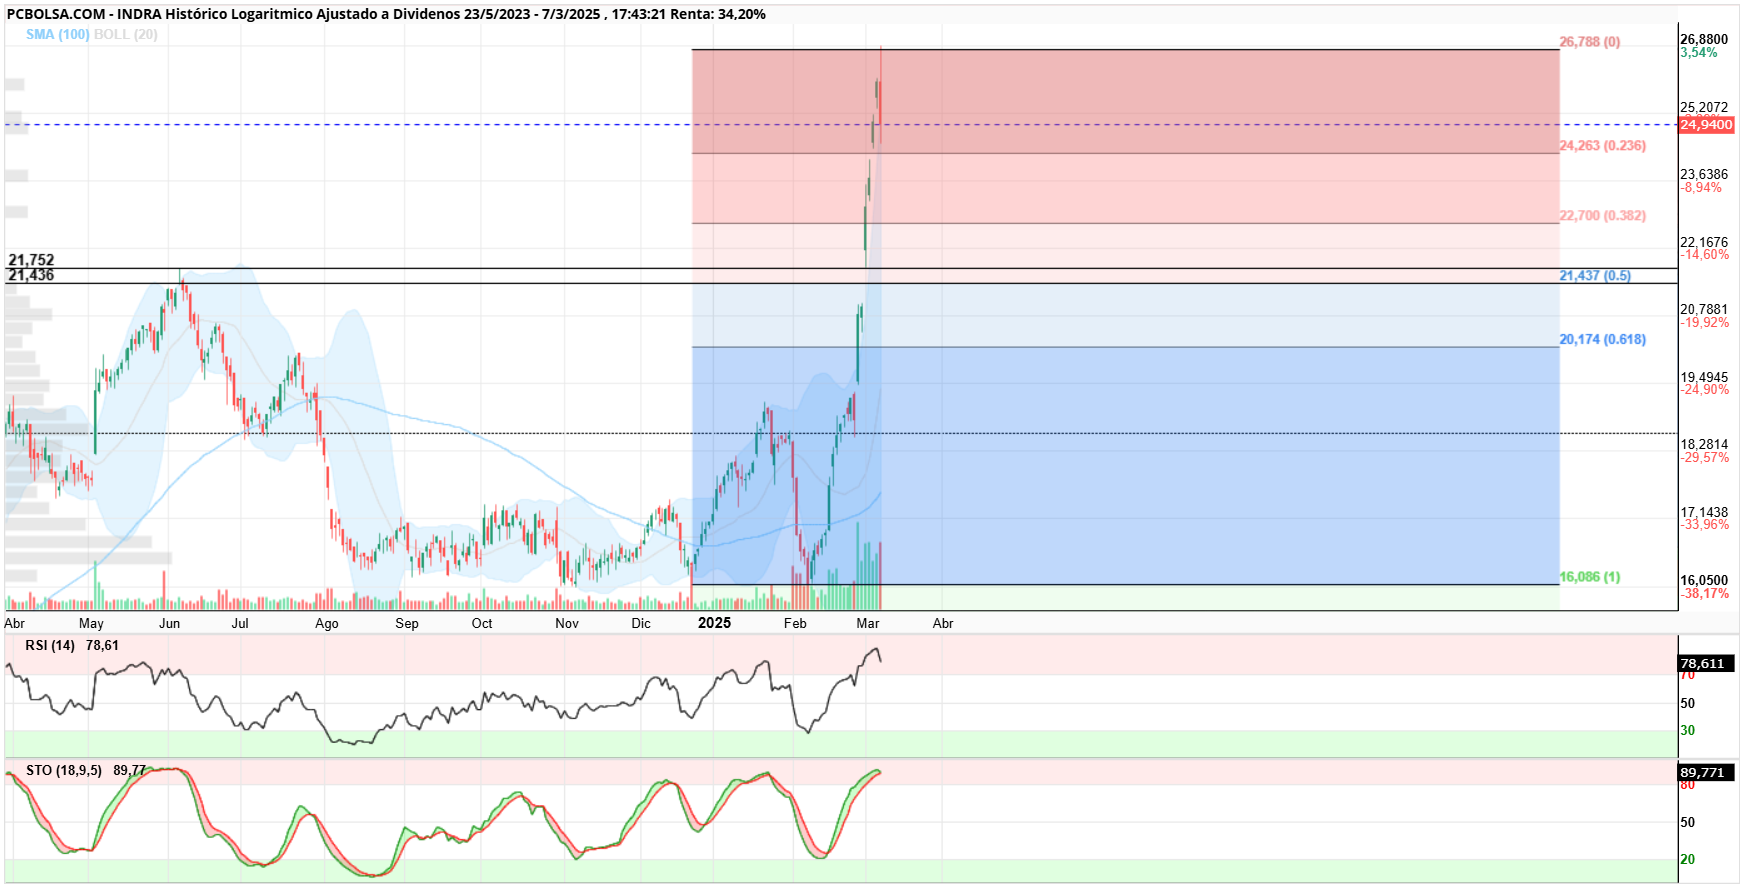1744x888 pixels.
Task: Click the 20,174 (0.618) Fibonacci label
Action: (x=1603, y=340)
